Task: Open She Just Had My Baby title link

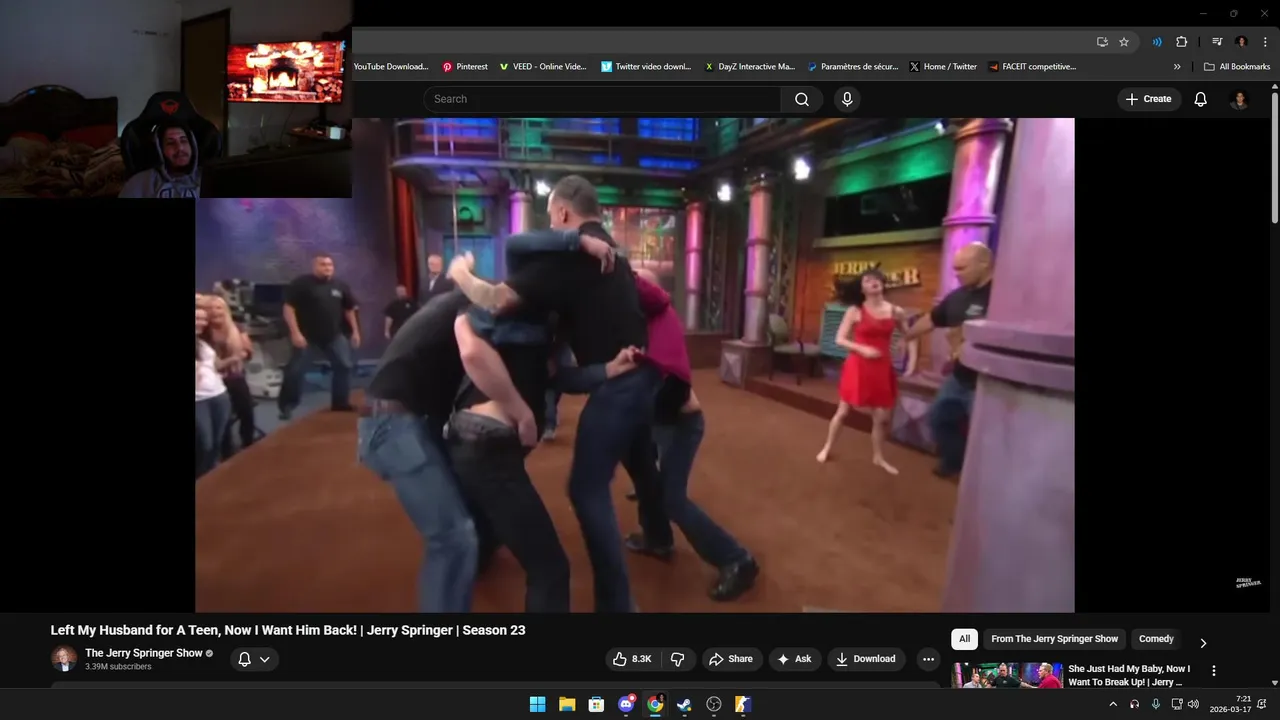Action: (x=1129, y=675)
